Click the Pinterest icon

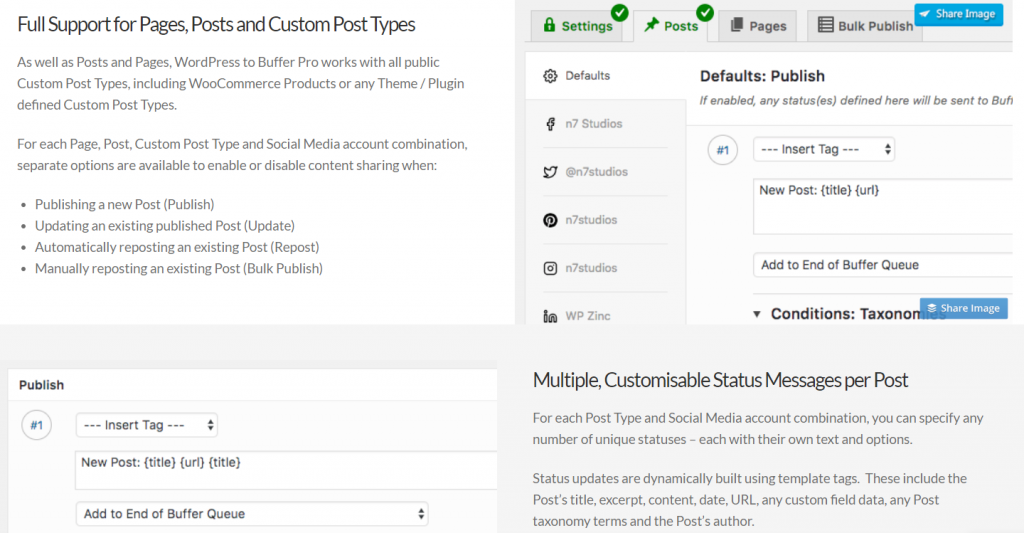point(550,220)
